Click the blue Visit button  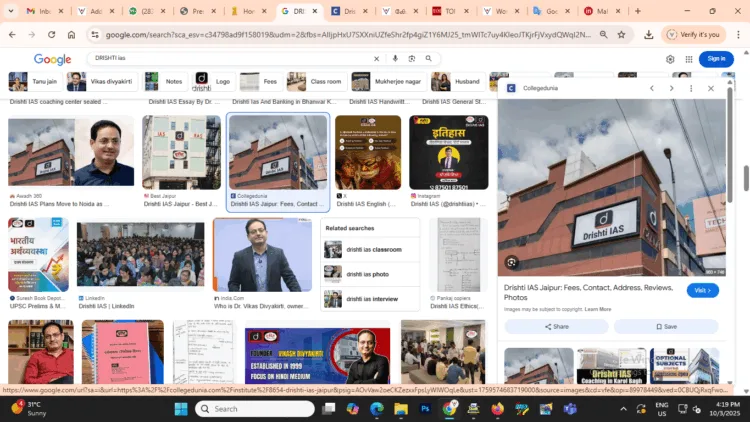tap(702, 290)
